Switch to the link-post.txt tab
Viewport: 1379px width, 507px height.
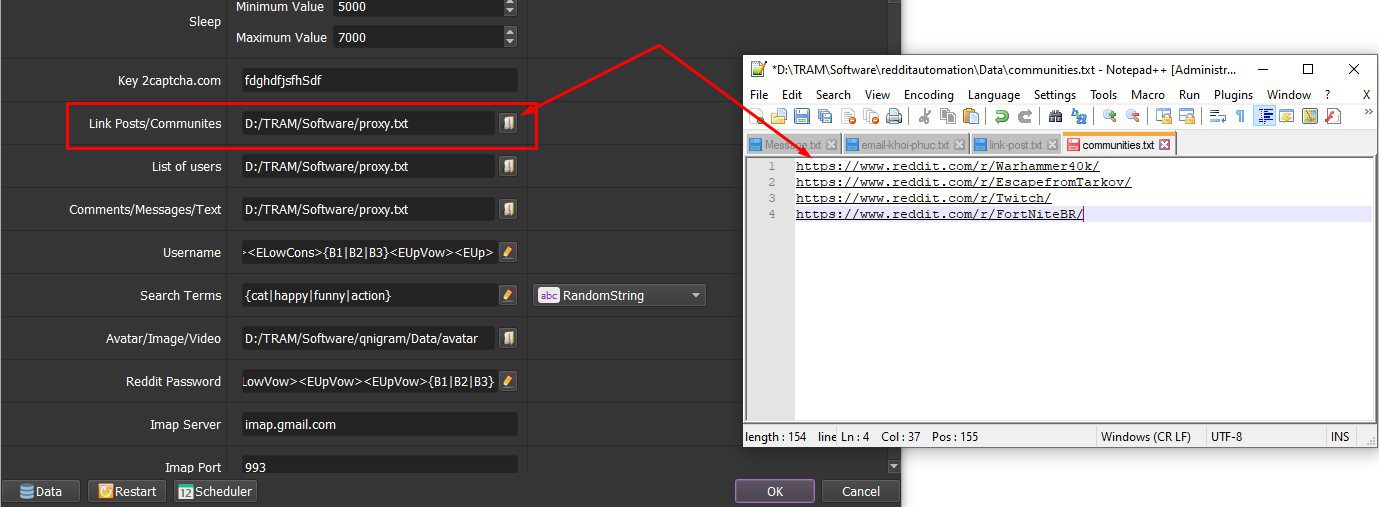[x=1015, y=145]
